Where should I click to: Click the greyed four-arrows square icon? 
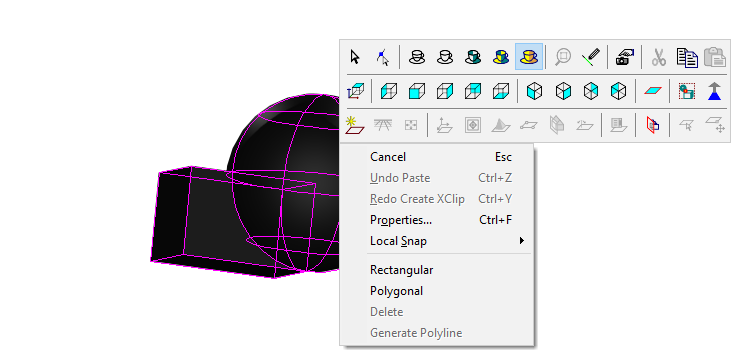pos(411,125)
